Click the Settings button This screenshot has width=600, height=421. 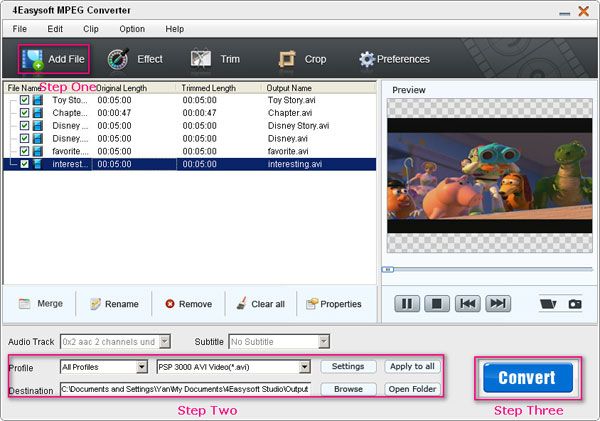(348, 367)
